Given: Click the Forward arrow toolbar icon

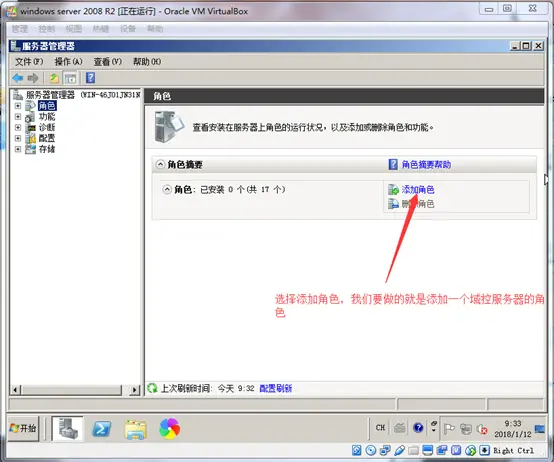Looking at the screenshot, I should (33, 78).
